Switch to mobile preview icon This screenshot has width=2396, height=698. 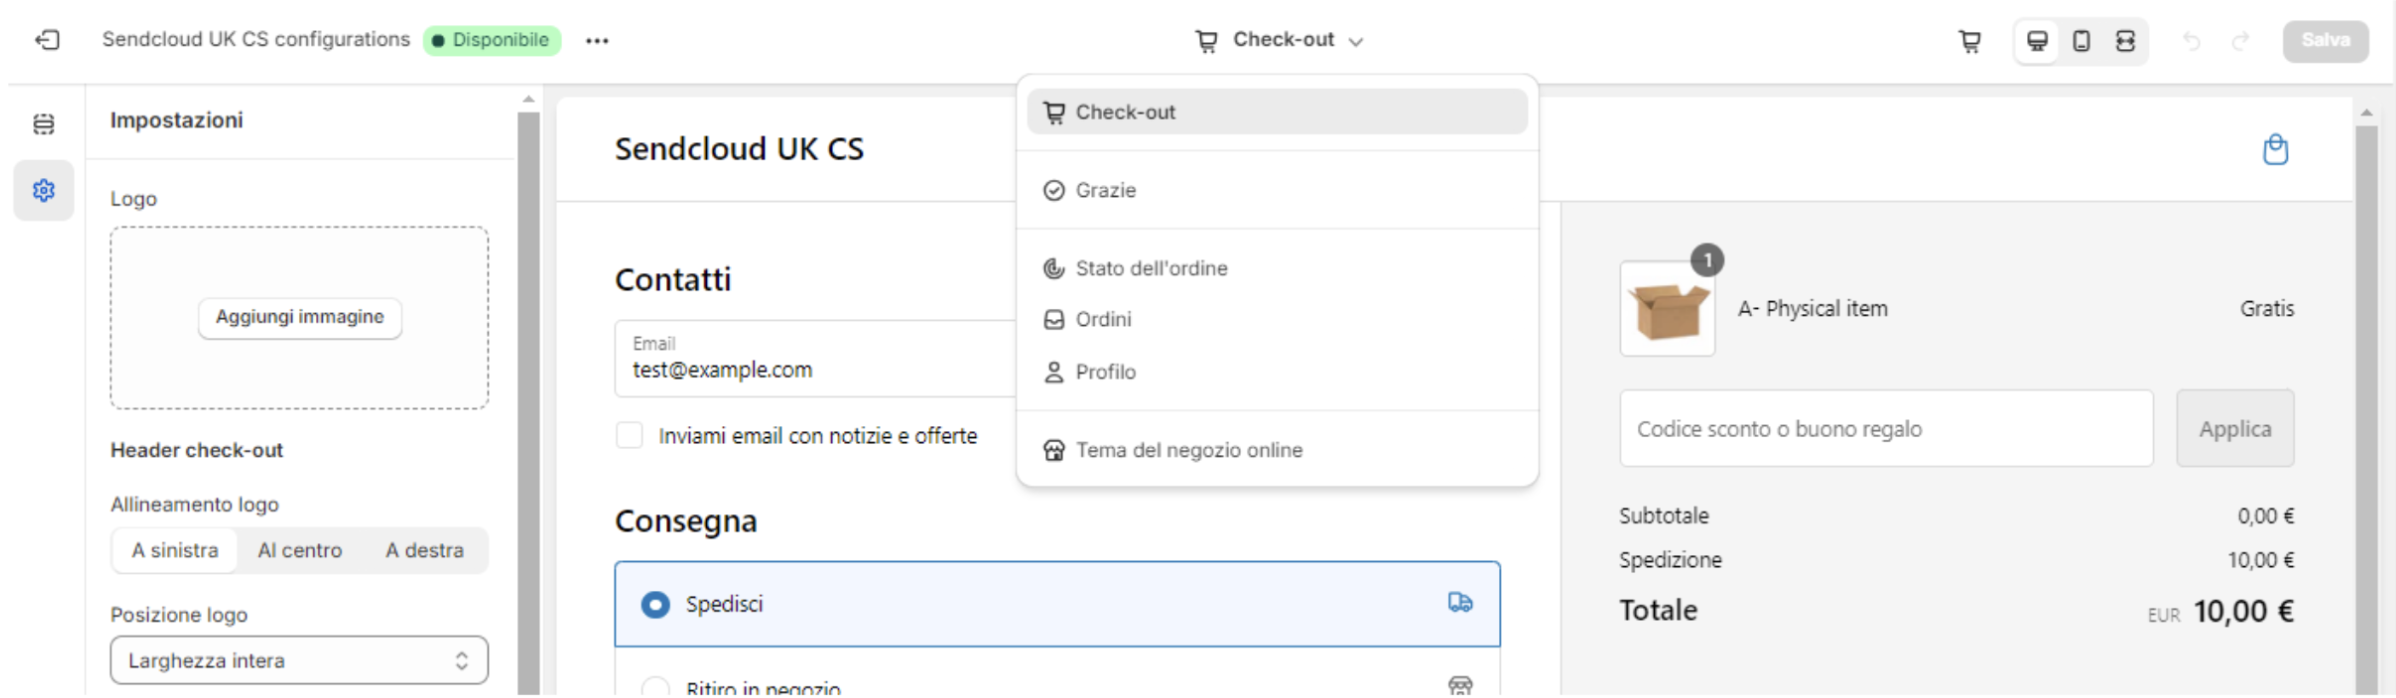coord(2081,40)
